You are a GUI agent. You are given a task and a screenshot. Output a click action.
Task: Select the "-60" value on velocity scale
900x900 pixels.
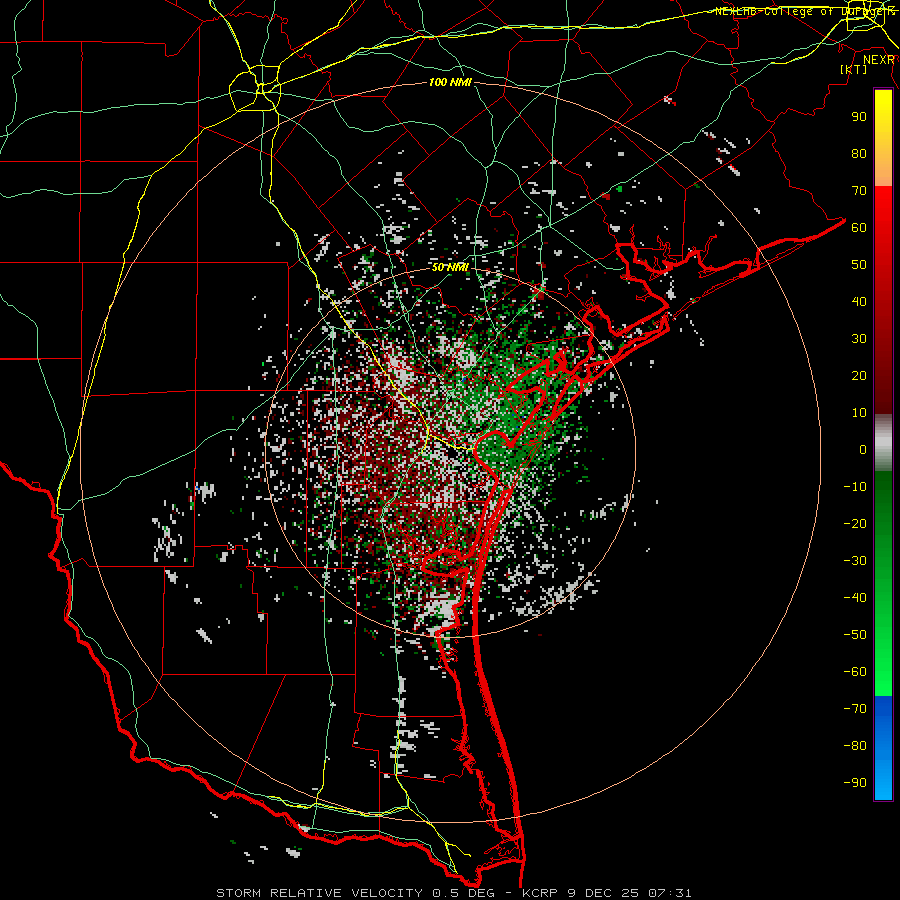click(x=855, y=672)
